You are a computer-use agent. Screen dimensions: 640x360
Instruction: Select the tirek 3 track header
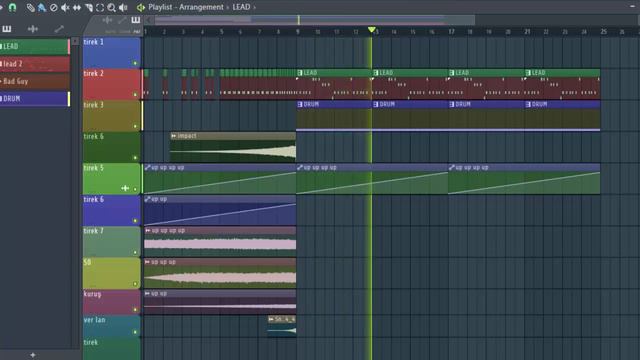111,116
